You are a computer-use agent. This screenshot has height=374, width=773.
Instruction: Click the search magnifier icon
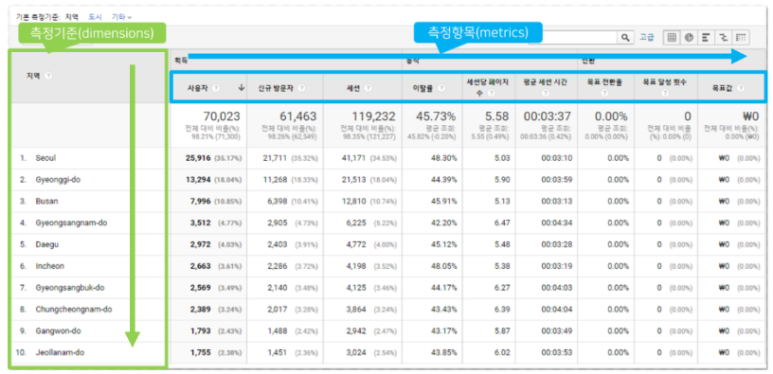pyautogui.click(x=625, y=37)
